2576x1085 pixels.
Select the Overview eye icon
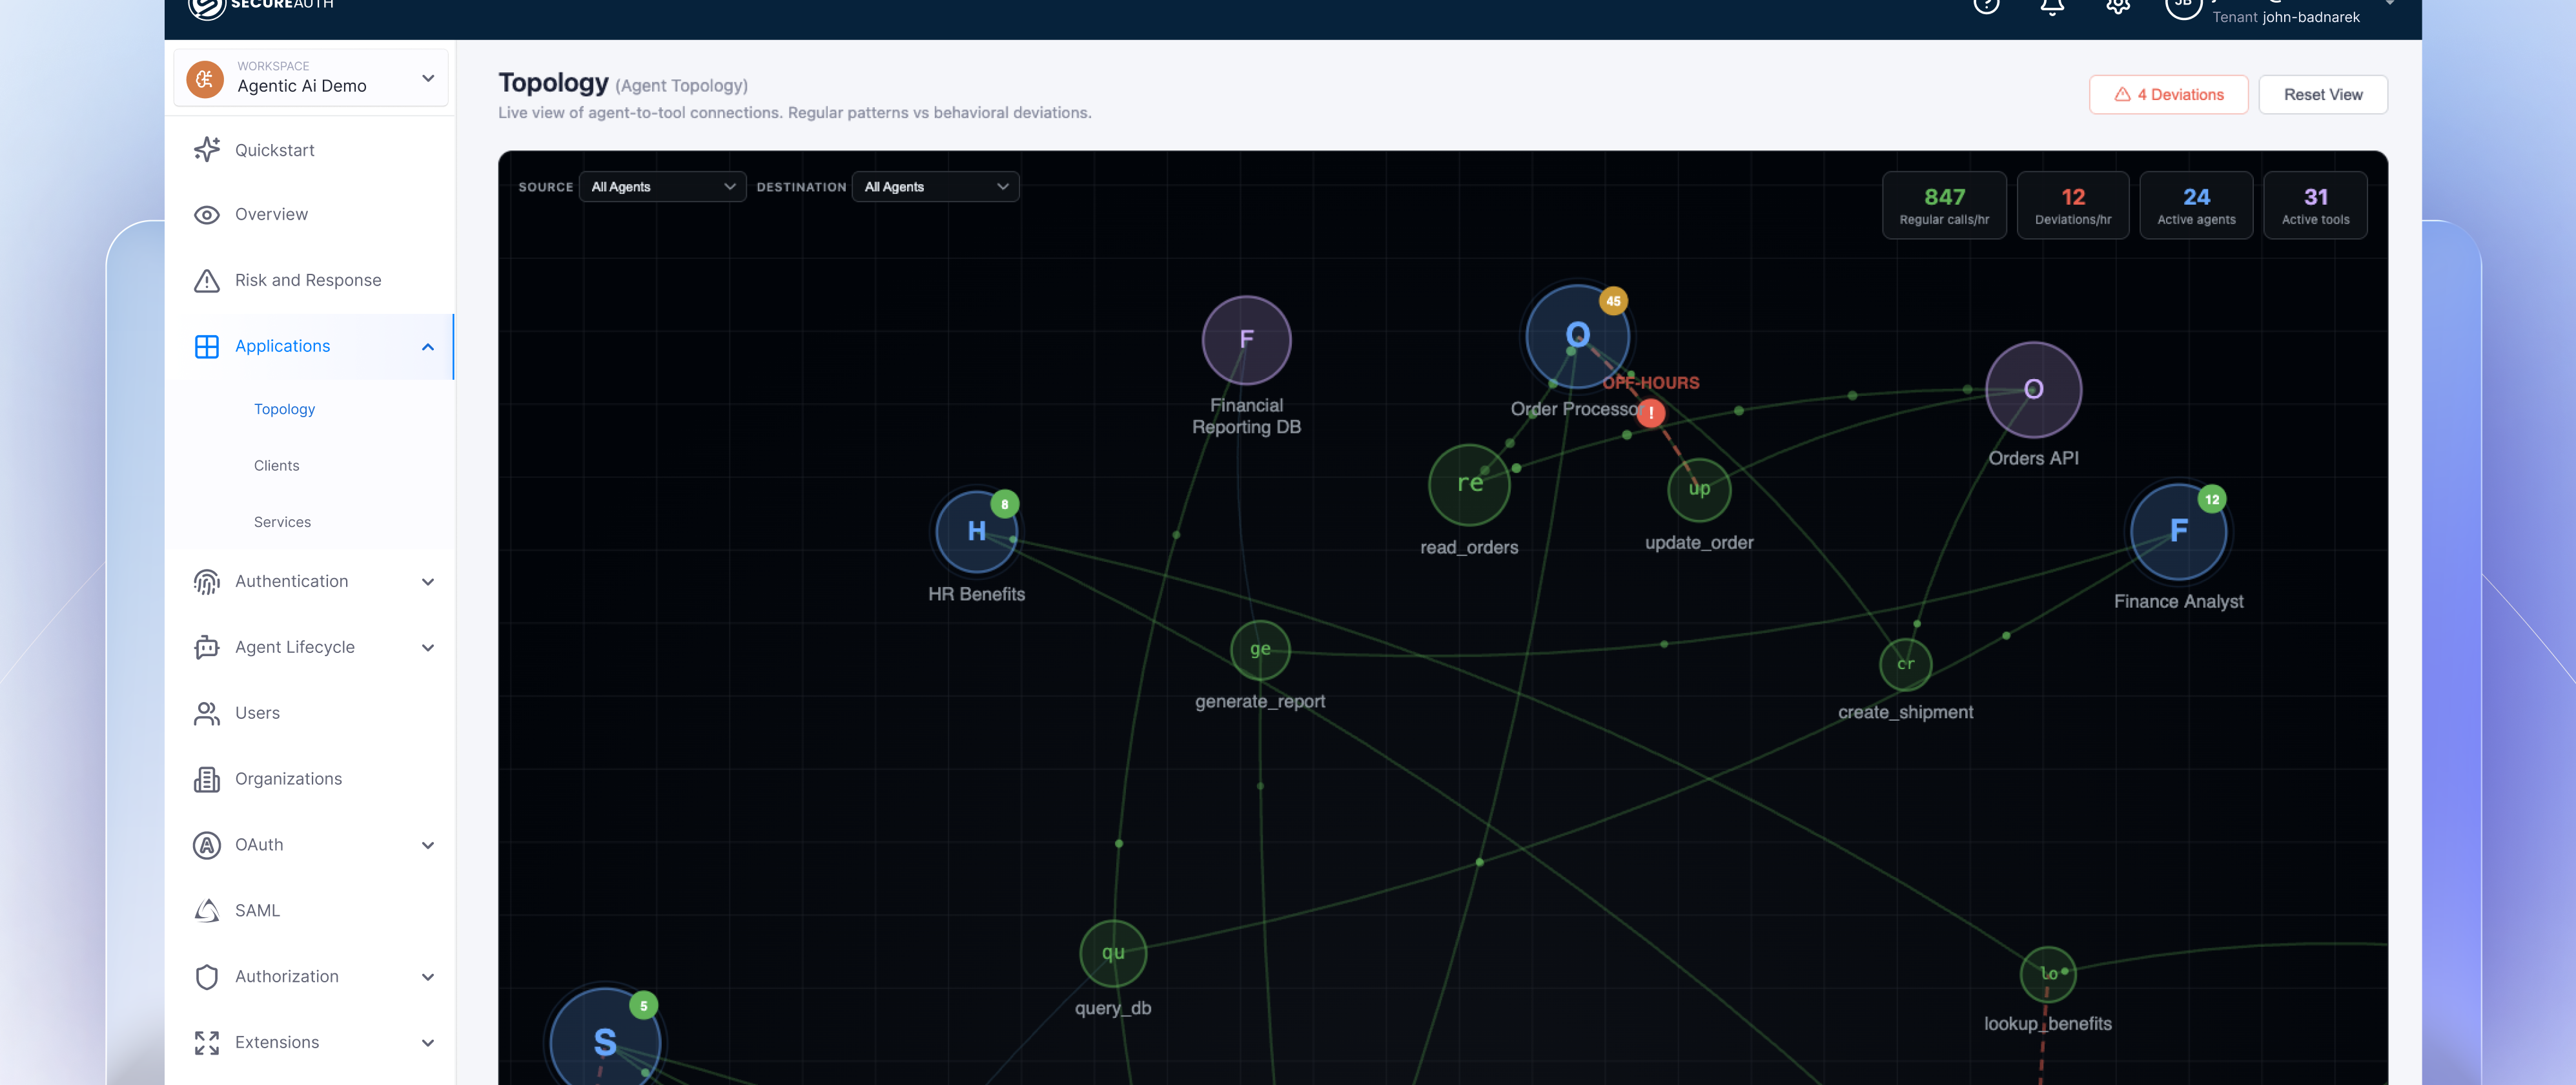207,214
